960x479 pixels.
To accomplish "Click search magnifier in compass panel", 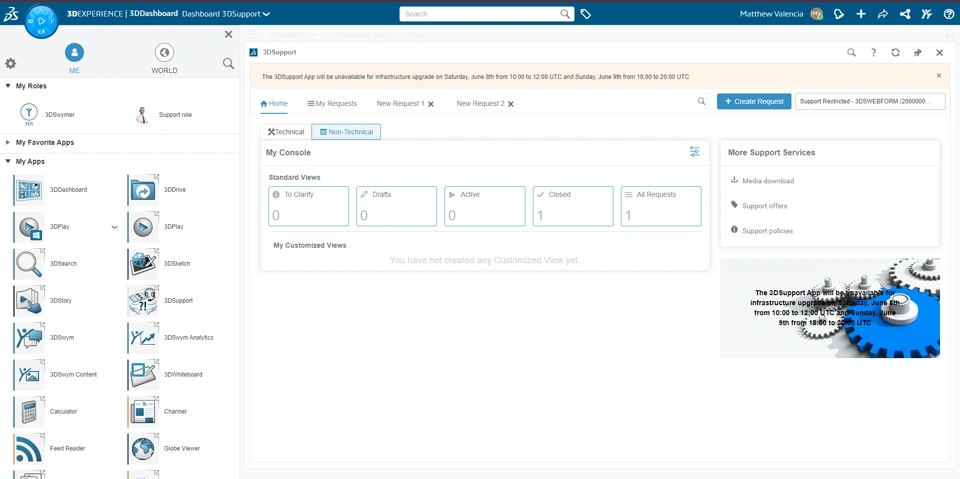I will [x=228, y=63].
